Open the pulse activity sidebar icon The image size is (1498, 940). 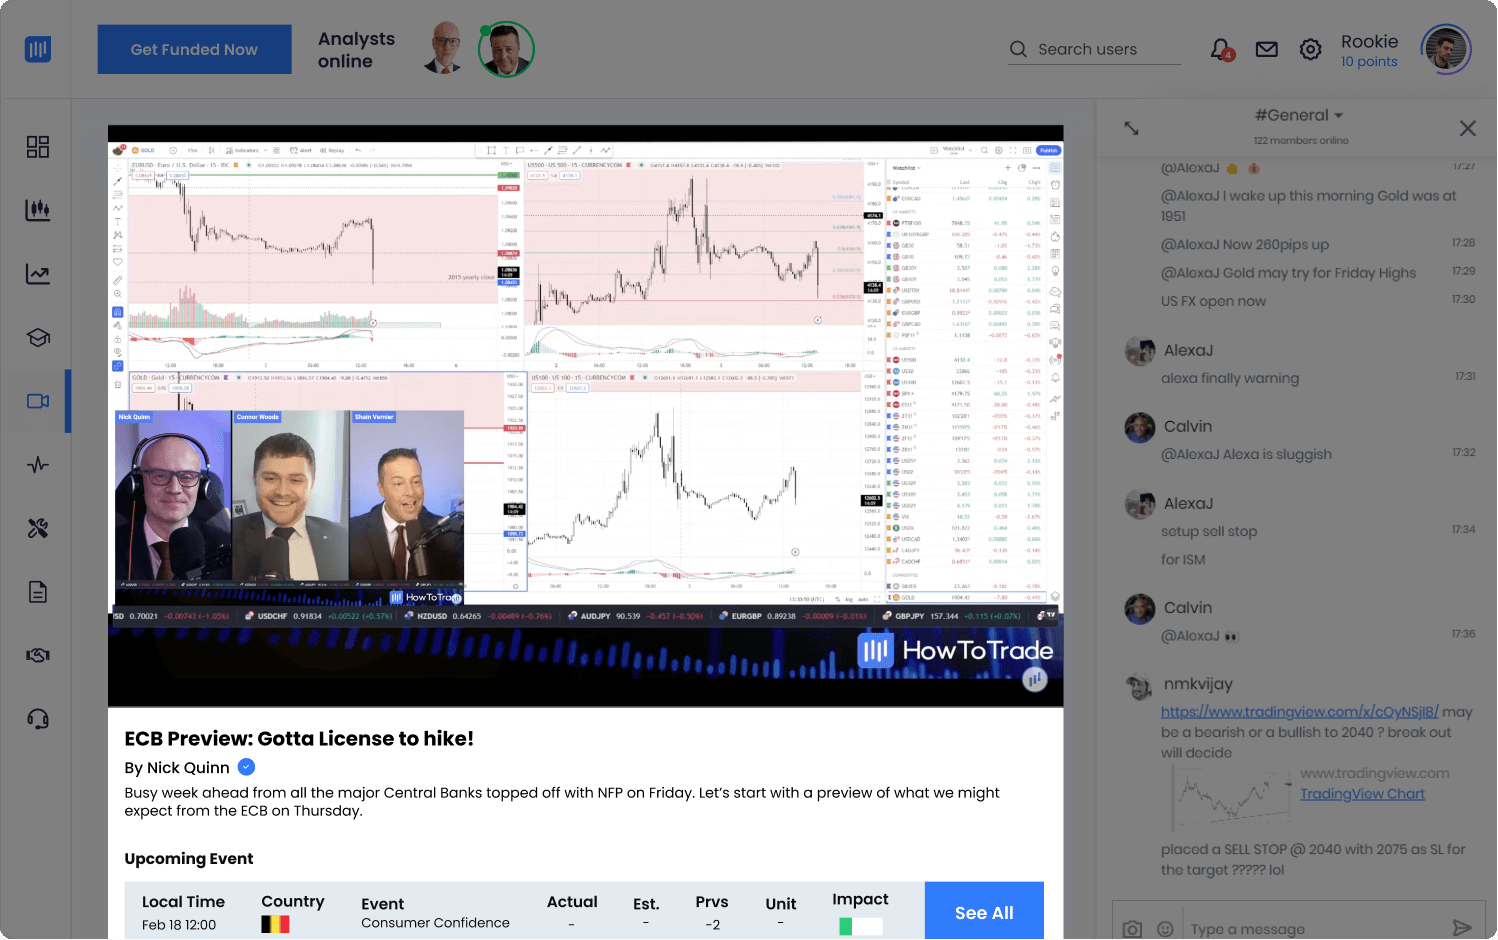(38, 465)
